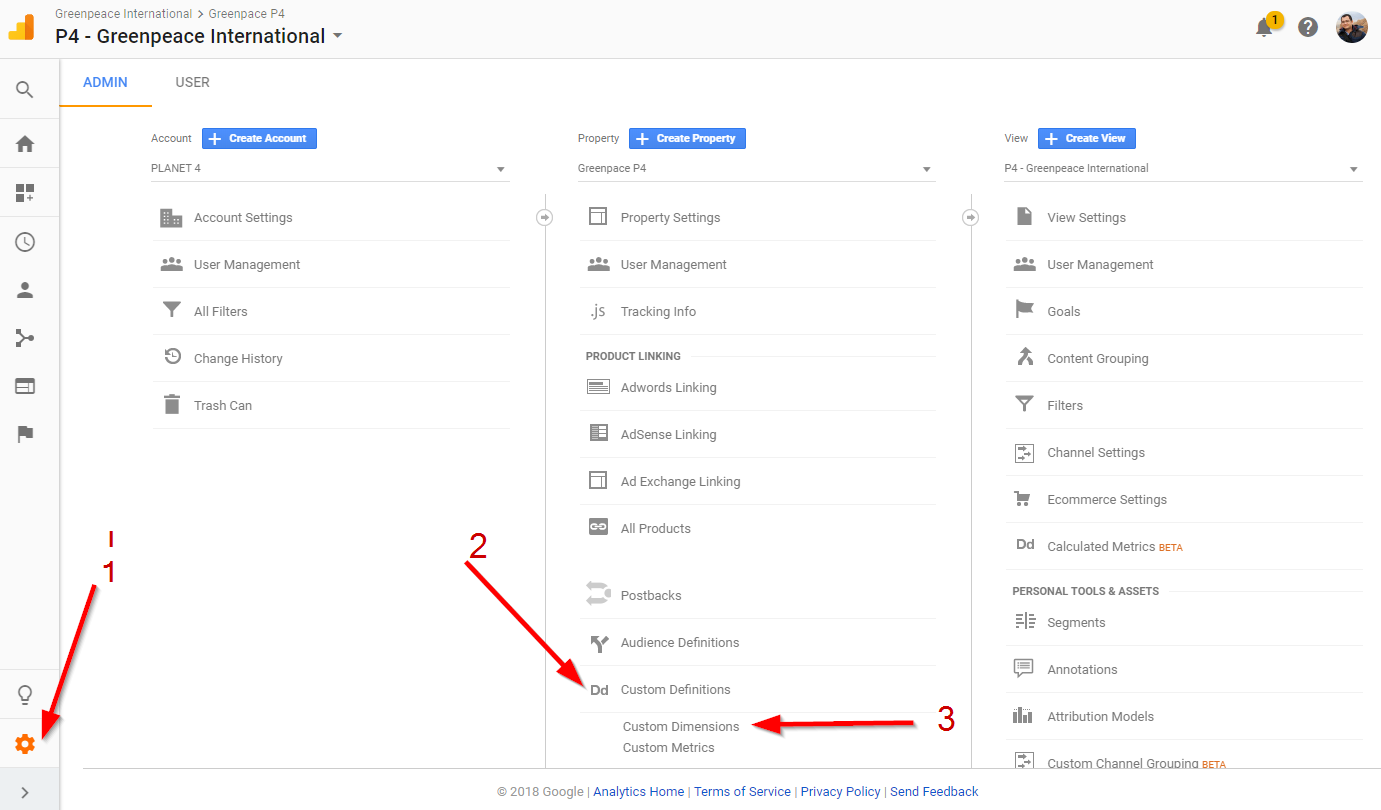Click Greenpeace International breadcrumb text
The height and width of the screenshot is (810, 1381).
(123, 14)
